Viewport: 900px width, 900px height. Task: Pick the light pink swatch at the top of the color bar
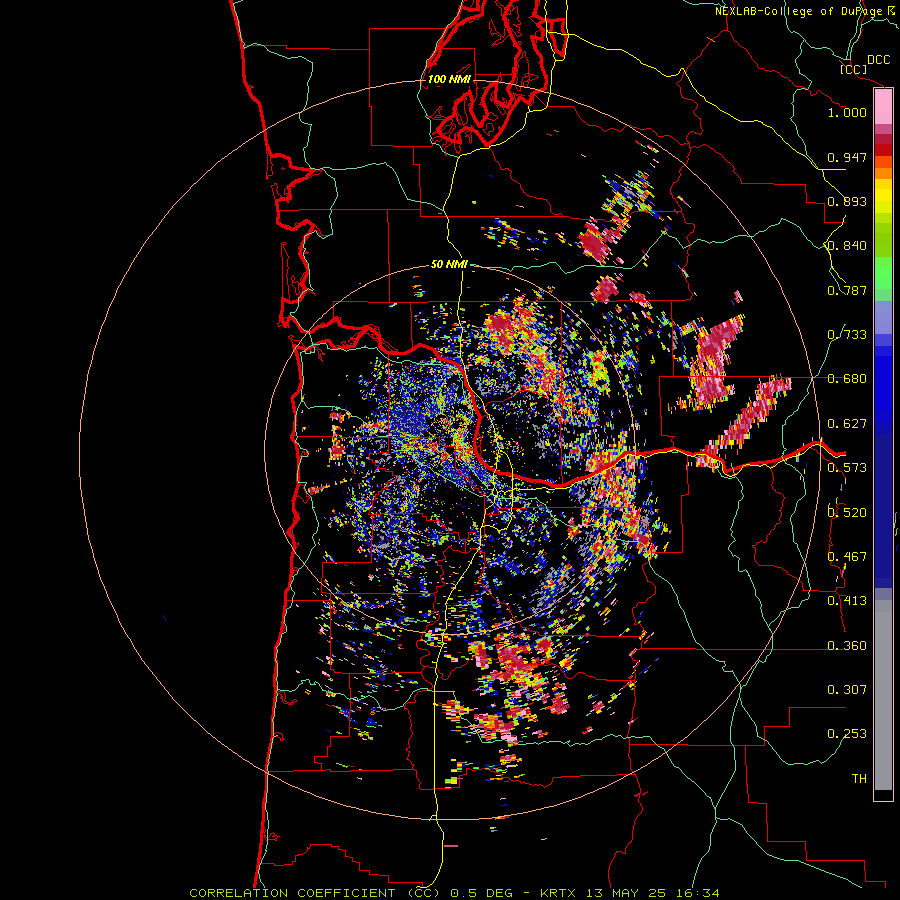click(x=883, y=107)
